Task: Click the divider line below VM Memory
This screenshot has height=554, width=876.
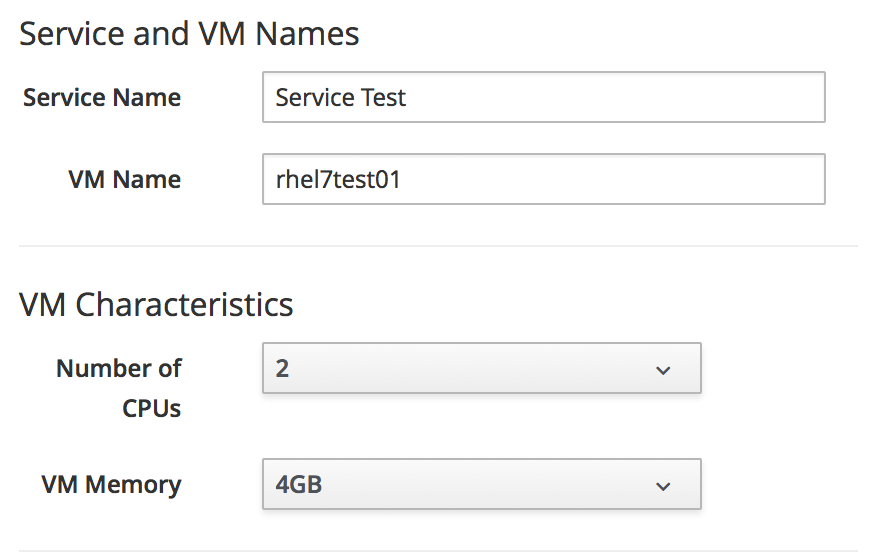Action: click(x=438, y=551)
